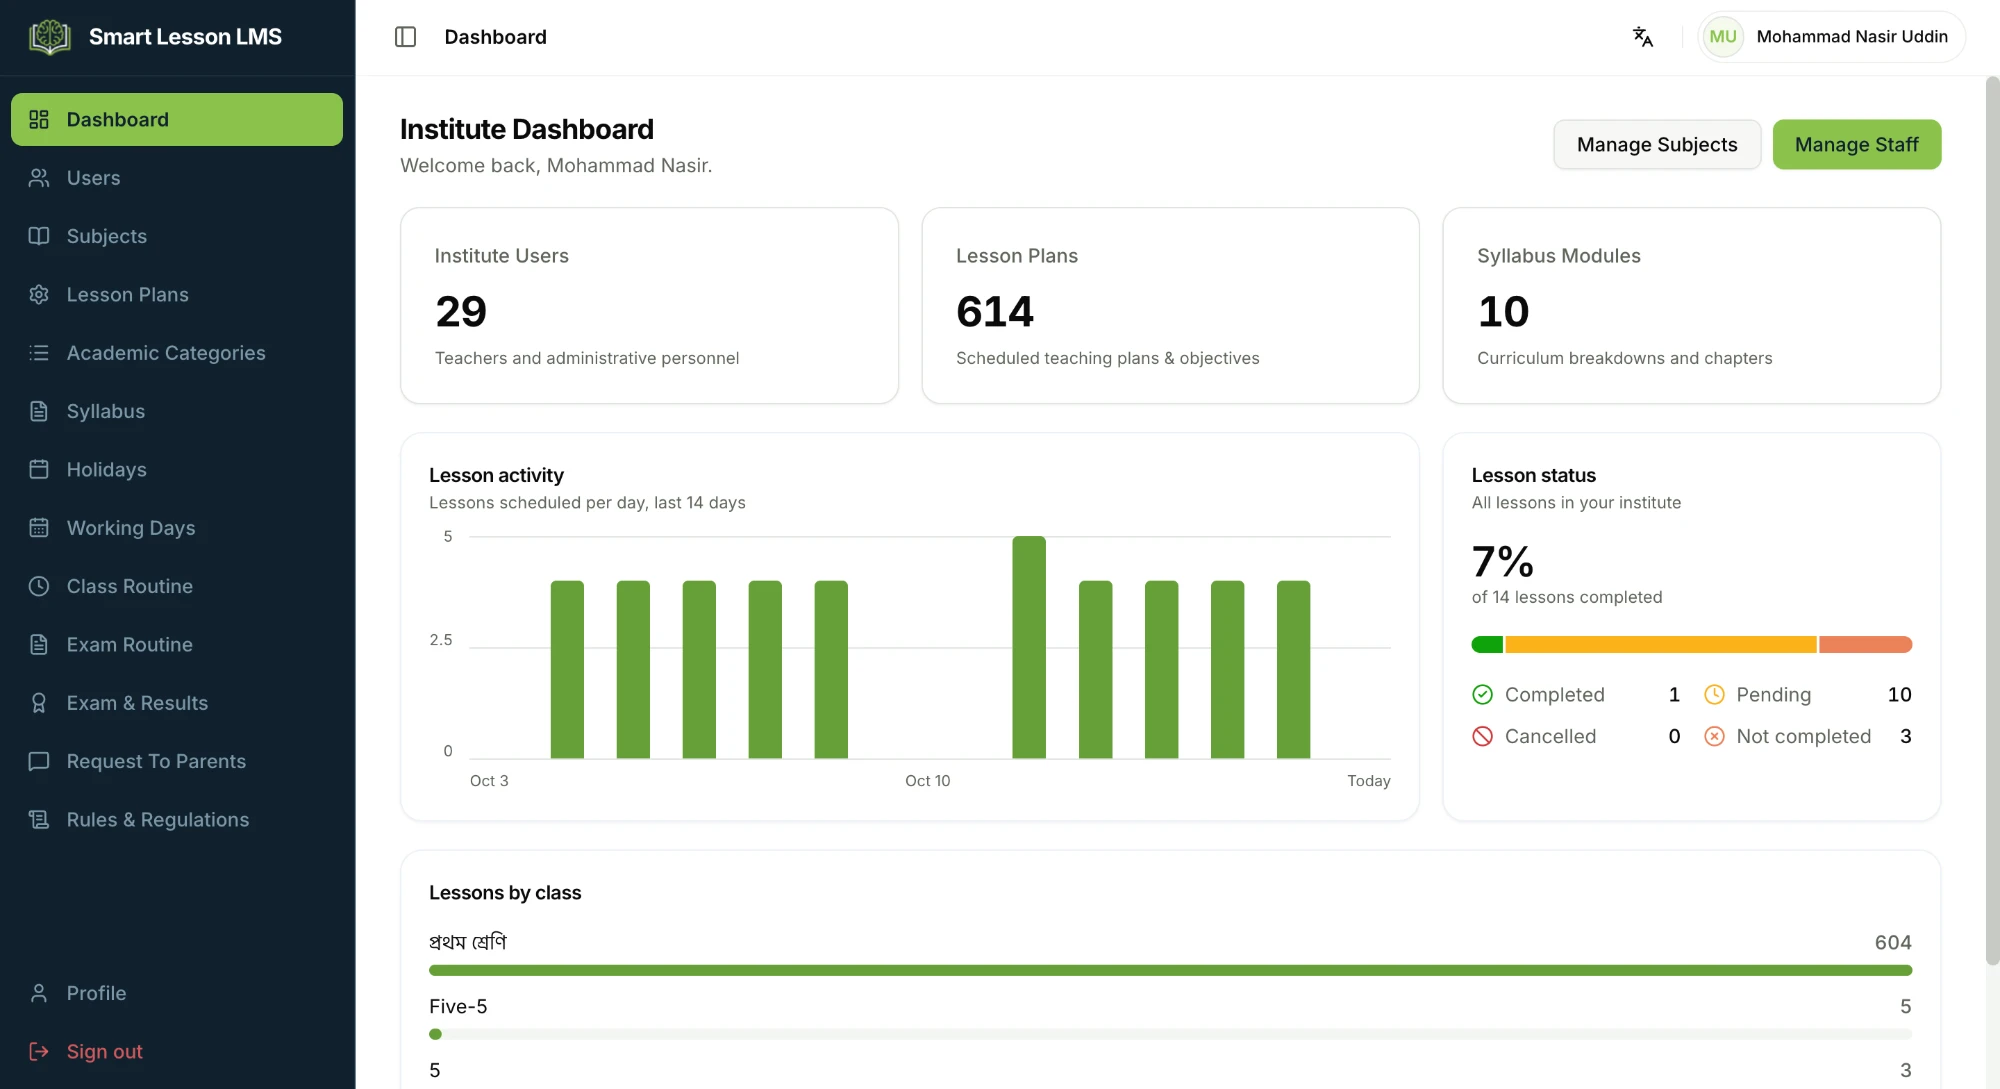Click the Exam Routine file icon
The image size is (2000, 1089).
click(x=39, y=645)
